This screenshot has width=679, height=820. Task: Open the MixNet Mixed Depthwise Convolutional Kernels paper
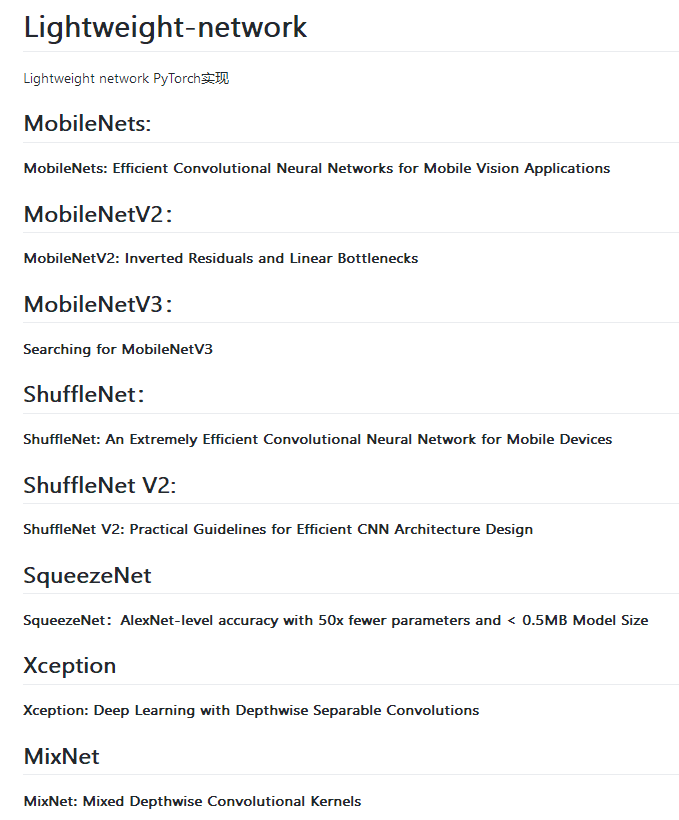click(192, 801)
